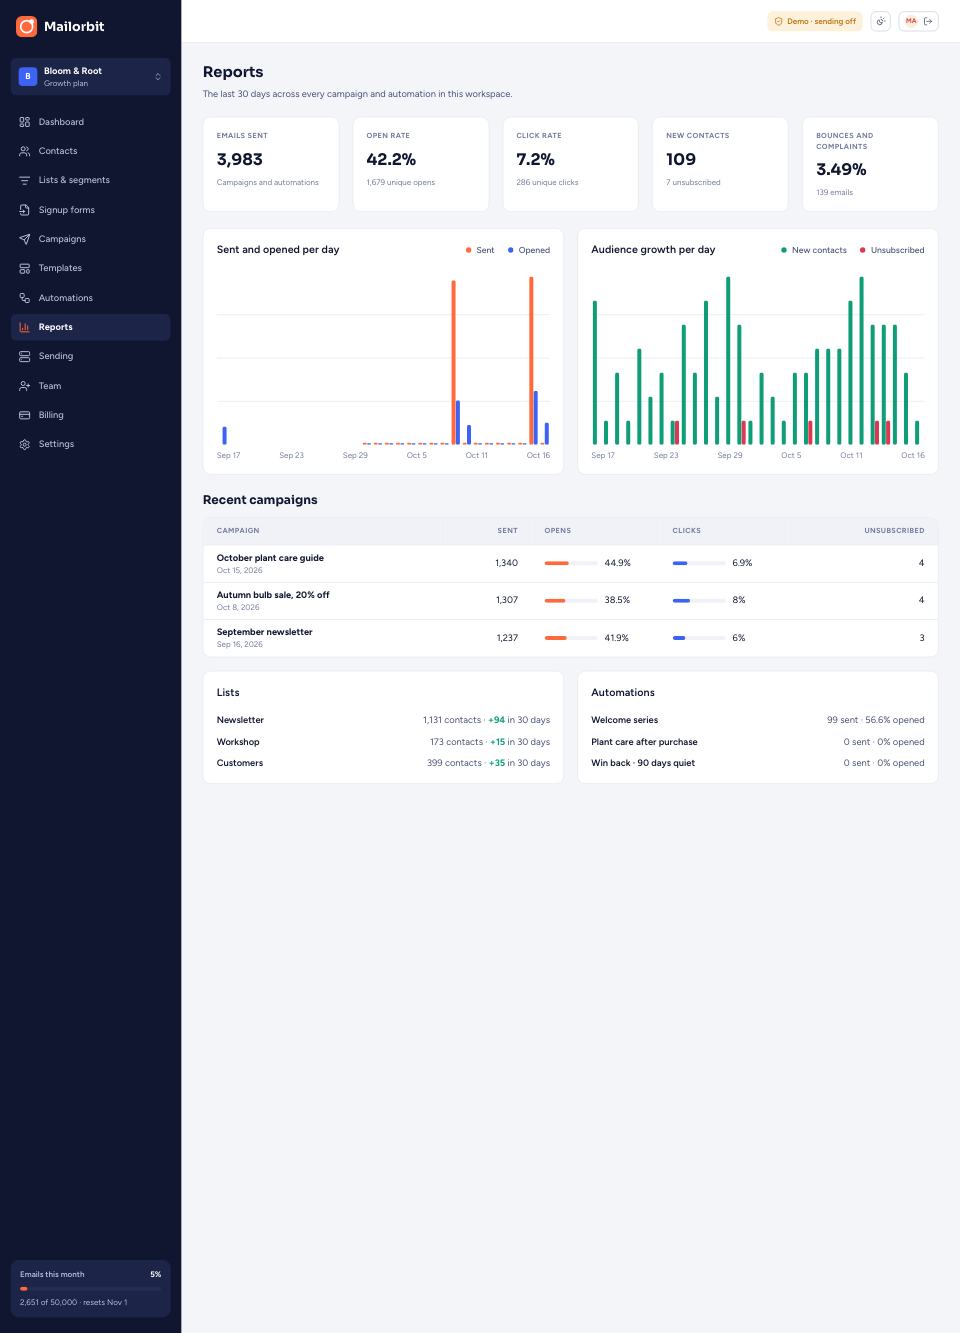Go to Billing in the sidebar

90,415
